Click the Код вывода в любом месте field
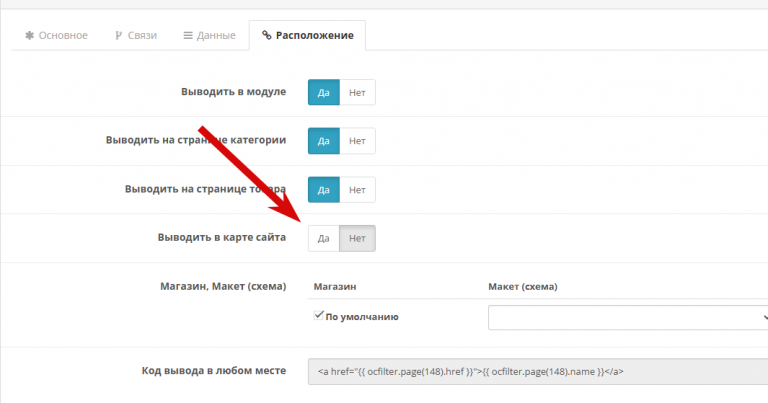 pyautogui.click(x=538, y=371)
